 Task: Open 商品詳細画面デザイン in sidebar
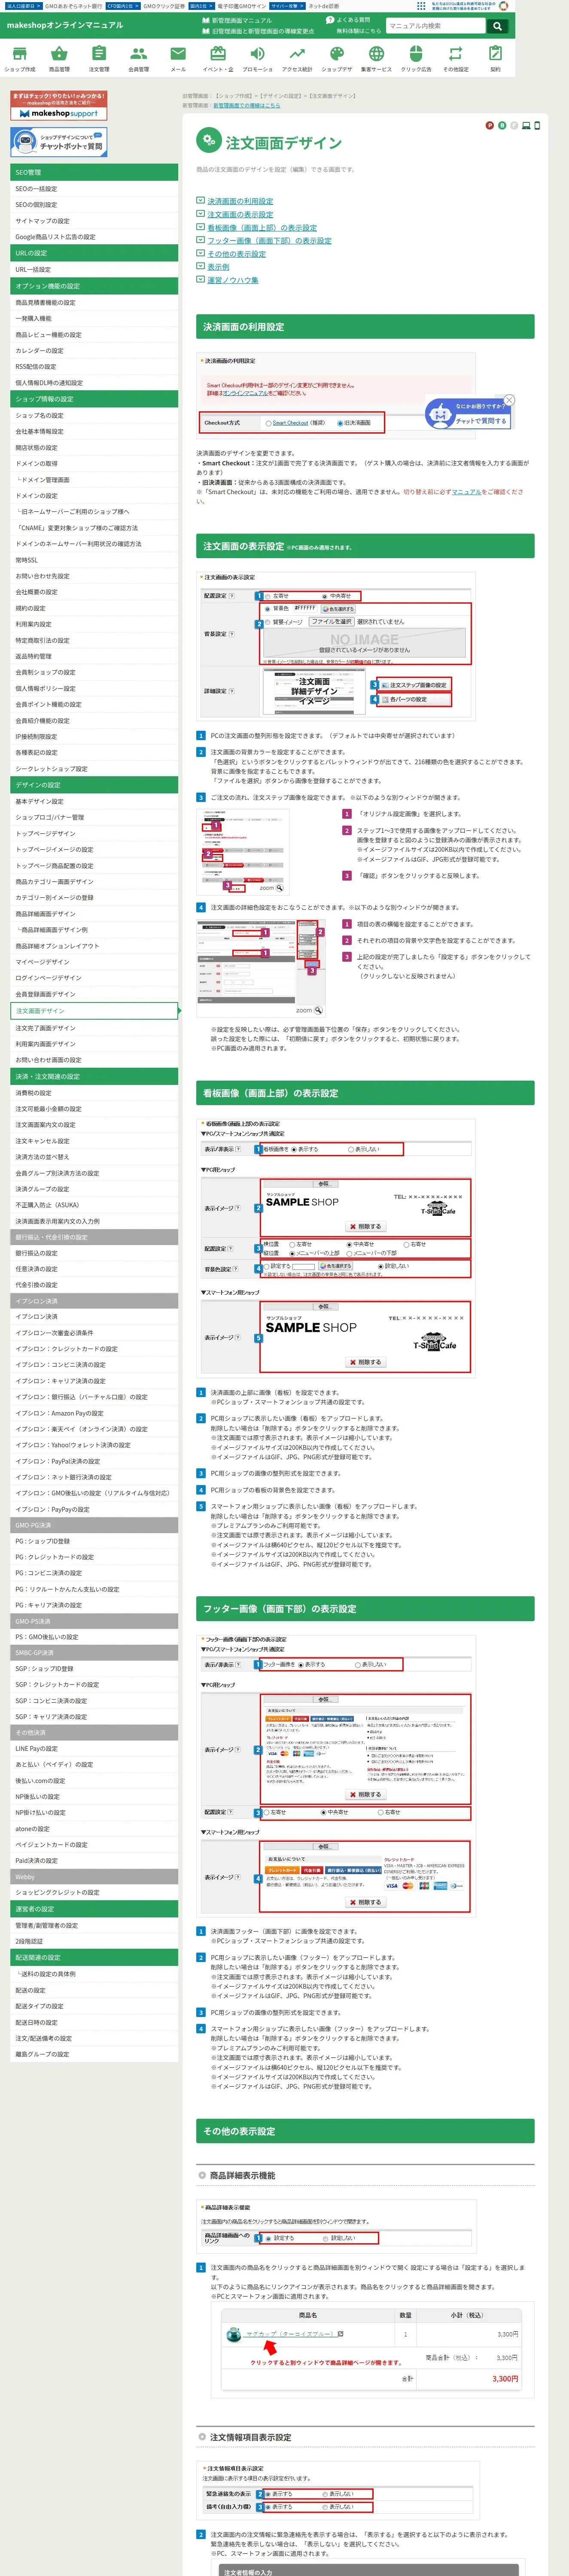point(94,913)
